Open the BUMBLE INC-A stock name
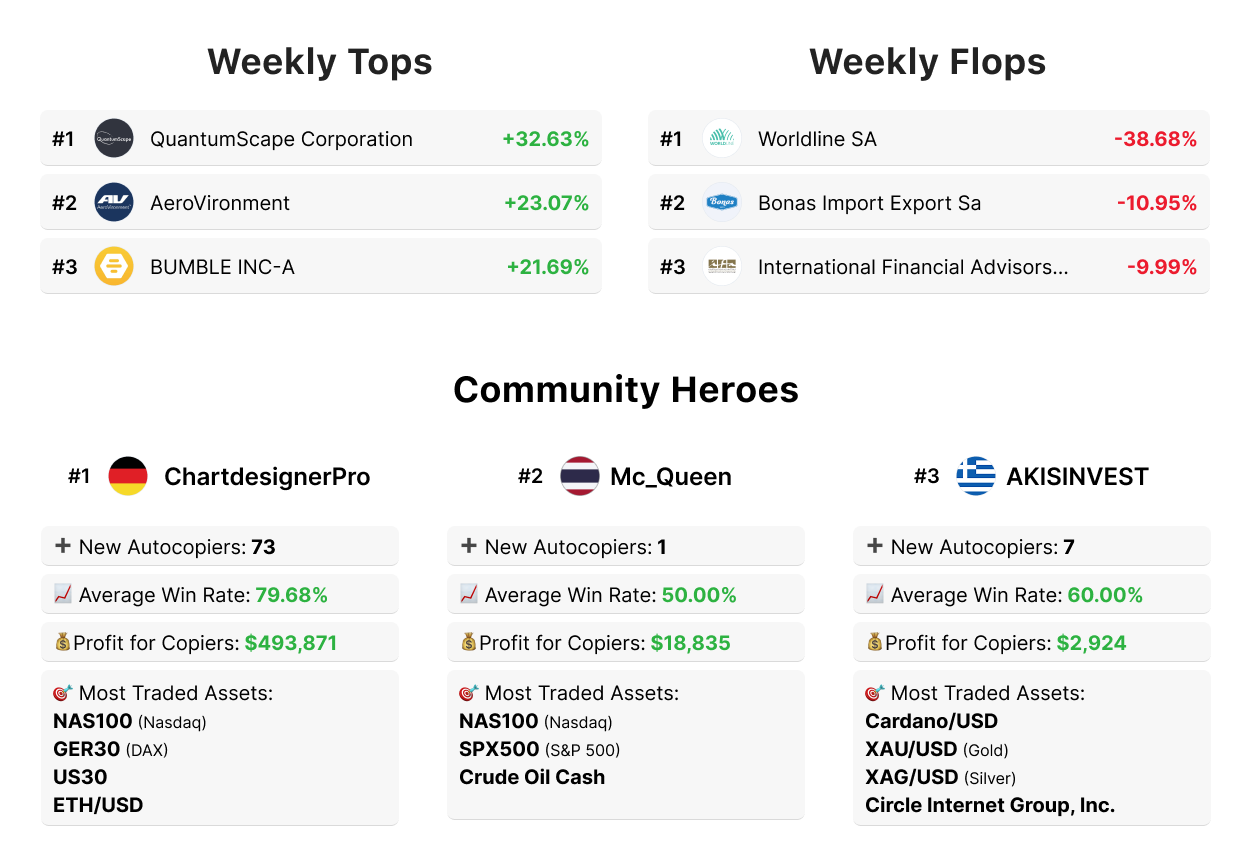This screenshot has width=1252, height=866. point(222,267)
